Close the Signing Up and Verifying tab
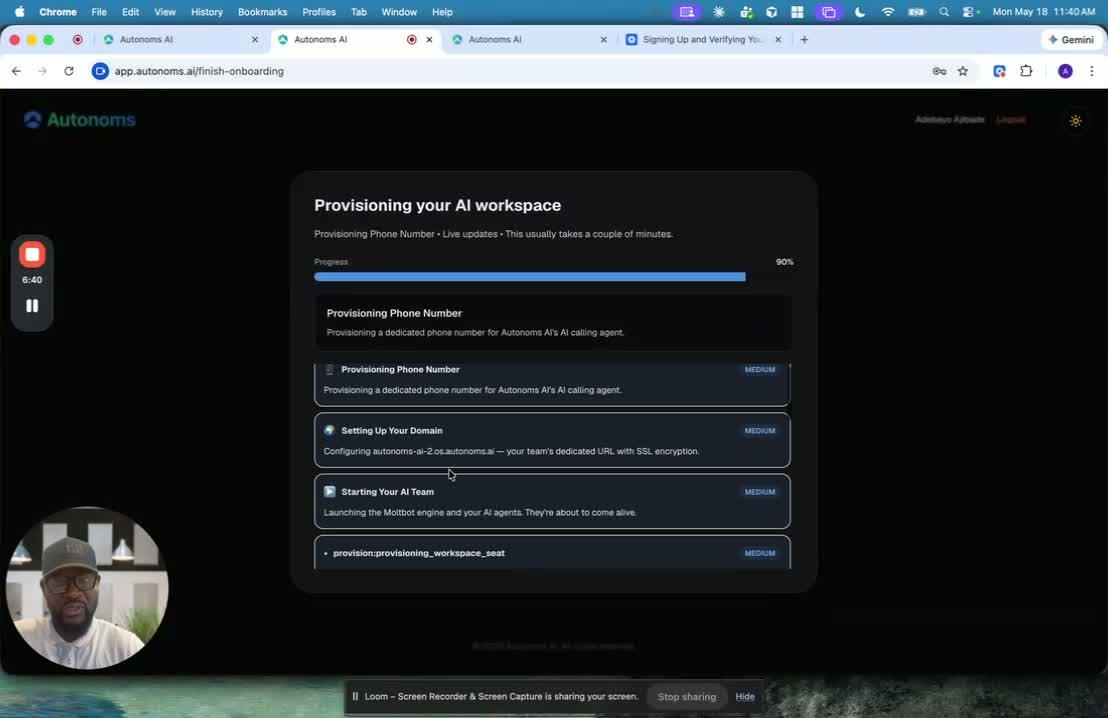This screenshot has width=1108, height=718. pos(778,40)
